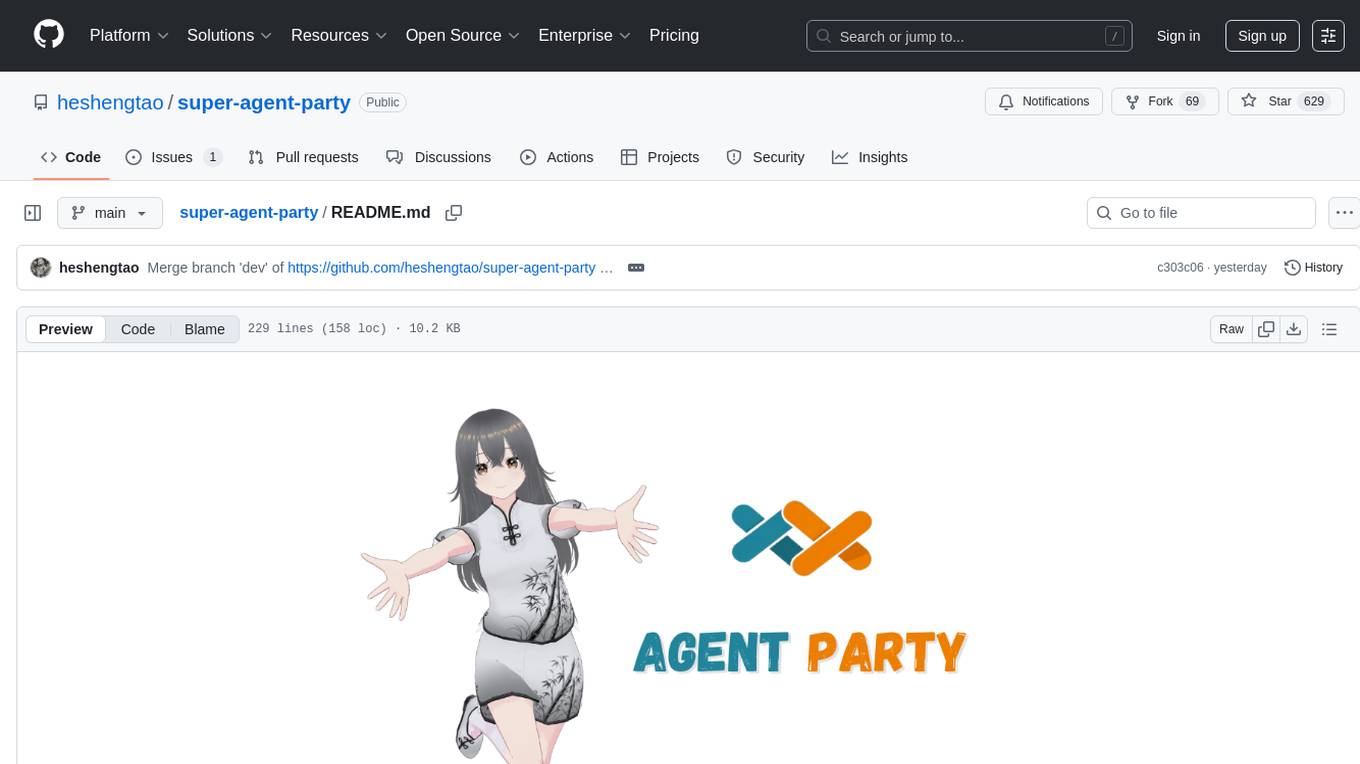Open the Pricing page
Screen dimensions: 1360x764
(674, 35)
